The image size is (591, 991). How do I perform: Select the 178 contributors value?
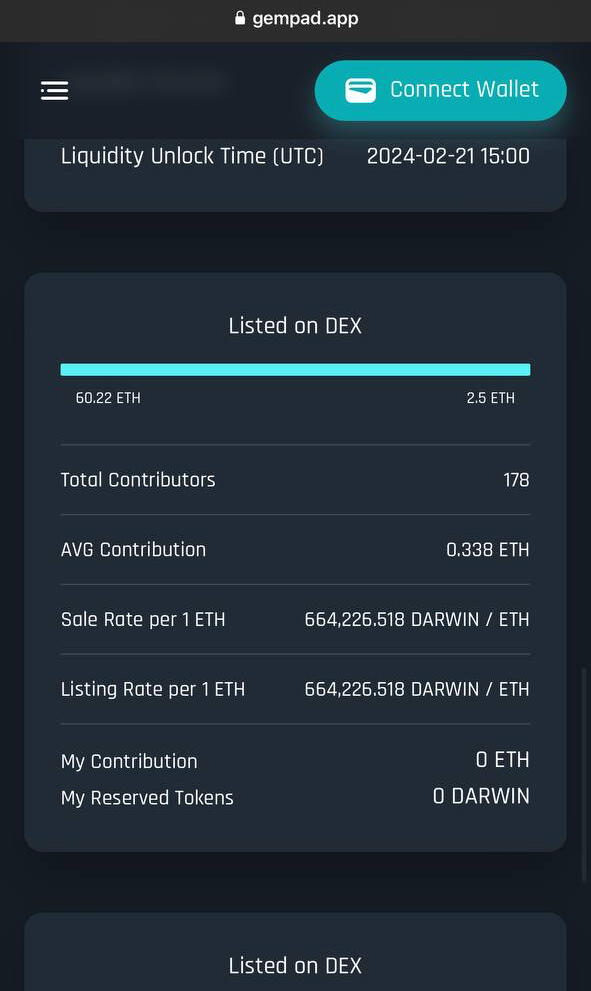coord(516,480)
